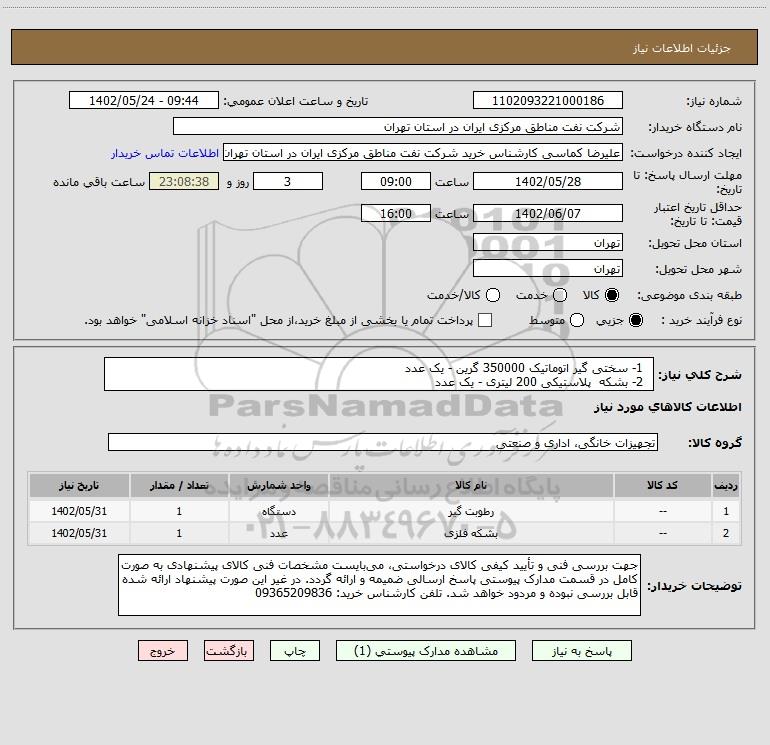
Task: Click مشاهده مدارک پیوستی (1) button
Action: pos(426,651)
